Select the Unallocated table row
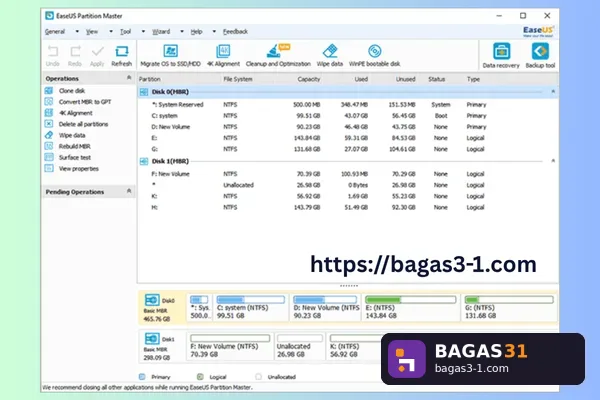 point(347,185)
